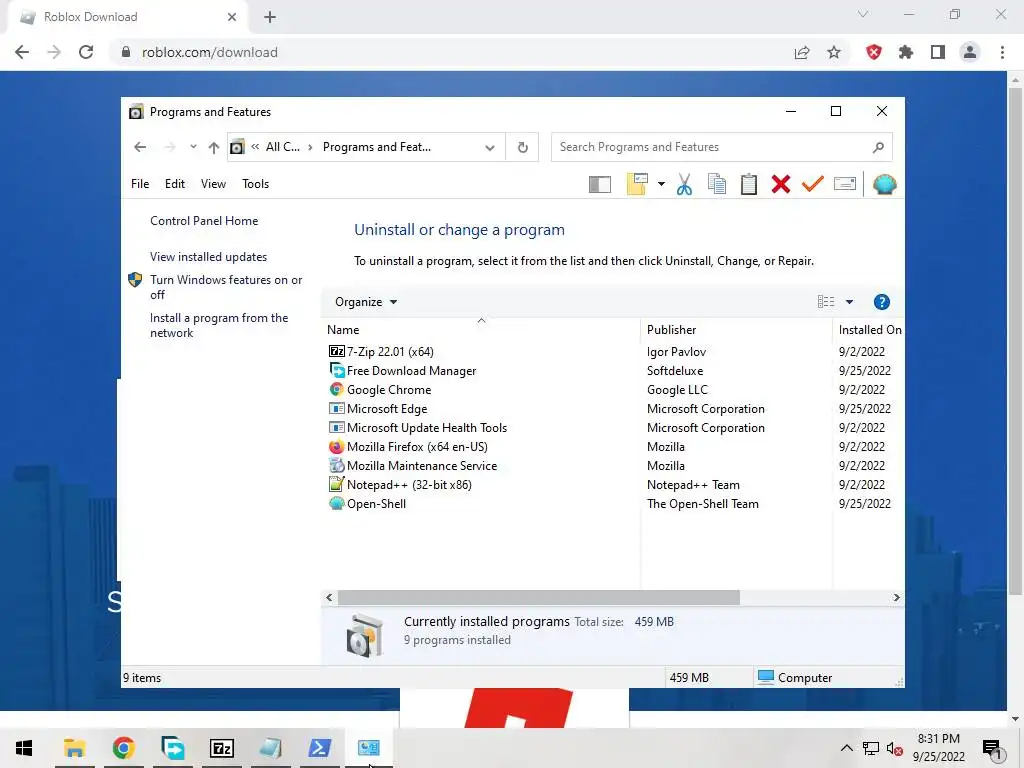Image resolution: width=1024 pixels, height=768 pixels.
Task: Open Chrome three-dot menu
Action: [x=1002, y=52]
